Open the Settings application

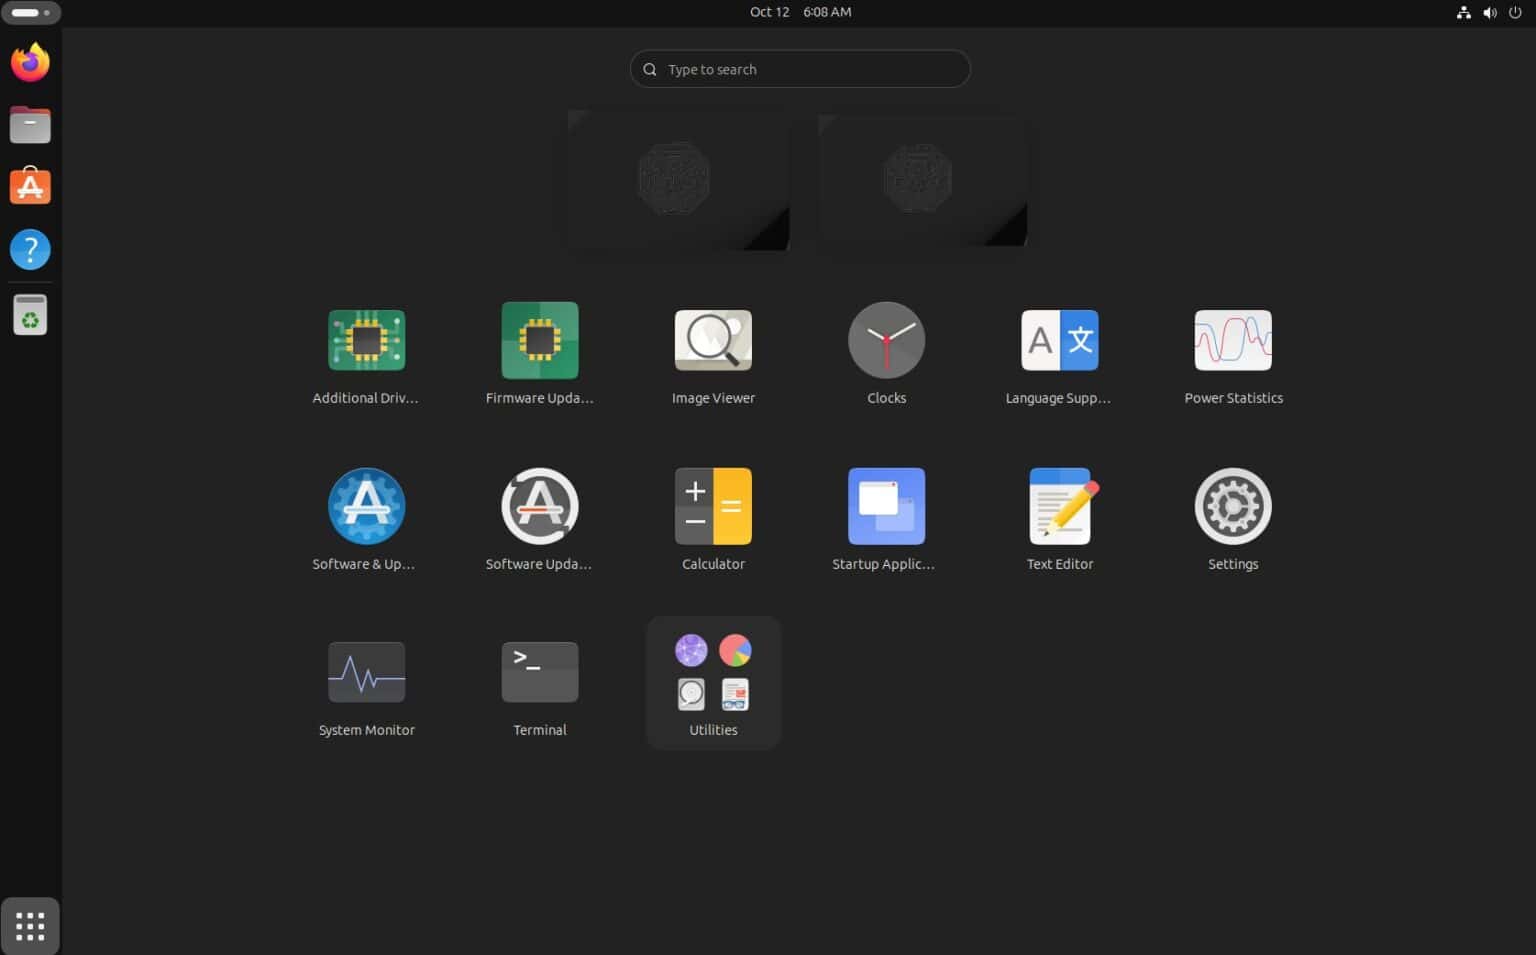click(1233, 506)
